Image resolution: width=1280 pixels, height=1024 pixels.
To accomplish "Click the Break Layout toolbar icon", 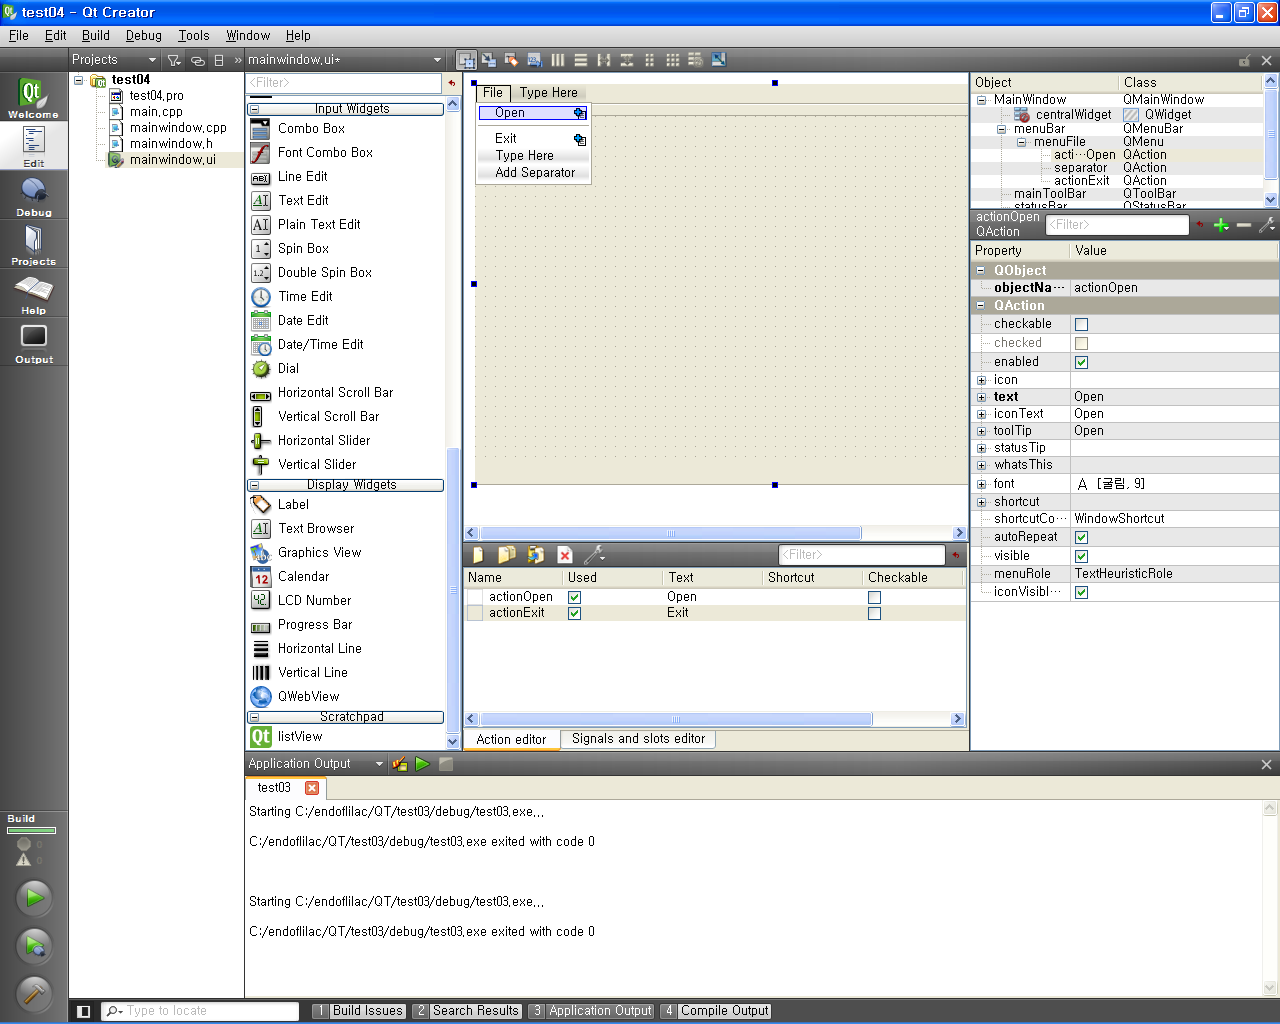I will [x=696, y=60].
